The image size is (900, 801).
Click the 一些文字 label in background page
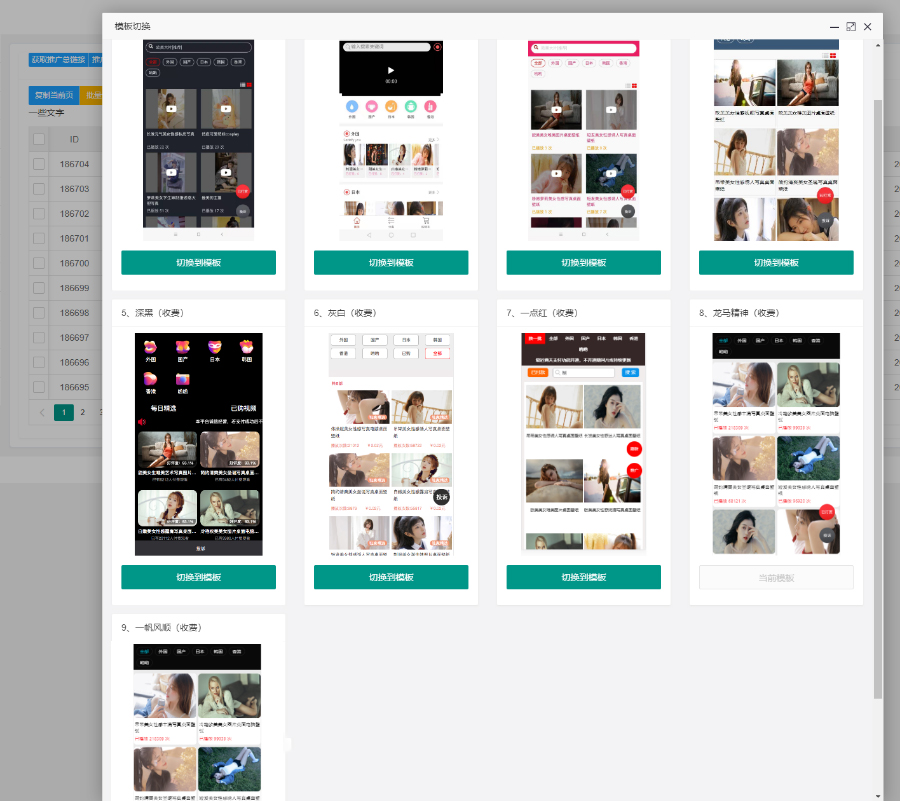[x=46, y=113]
